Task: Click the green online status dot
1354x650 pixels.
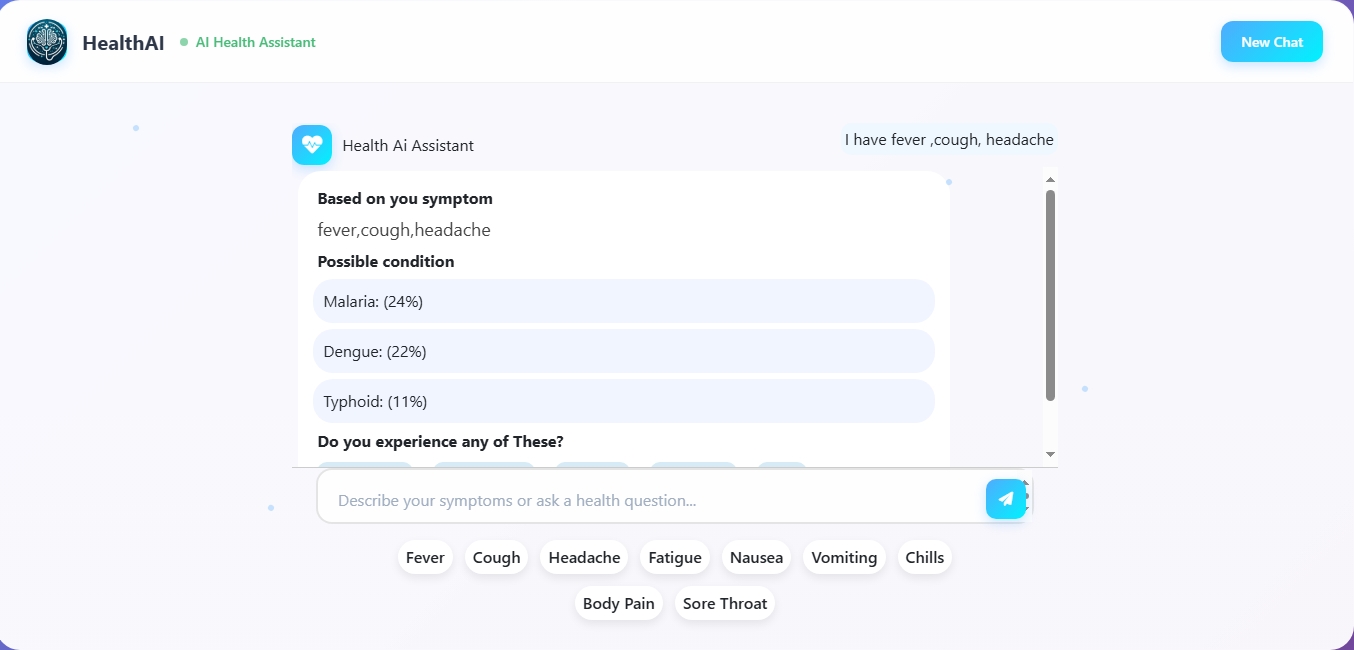Action: click(x=184, y=42)
